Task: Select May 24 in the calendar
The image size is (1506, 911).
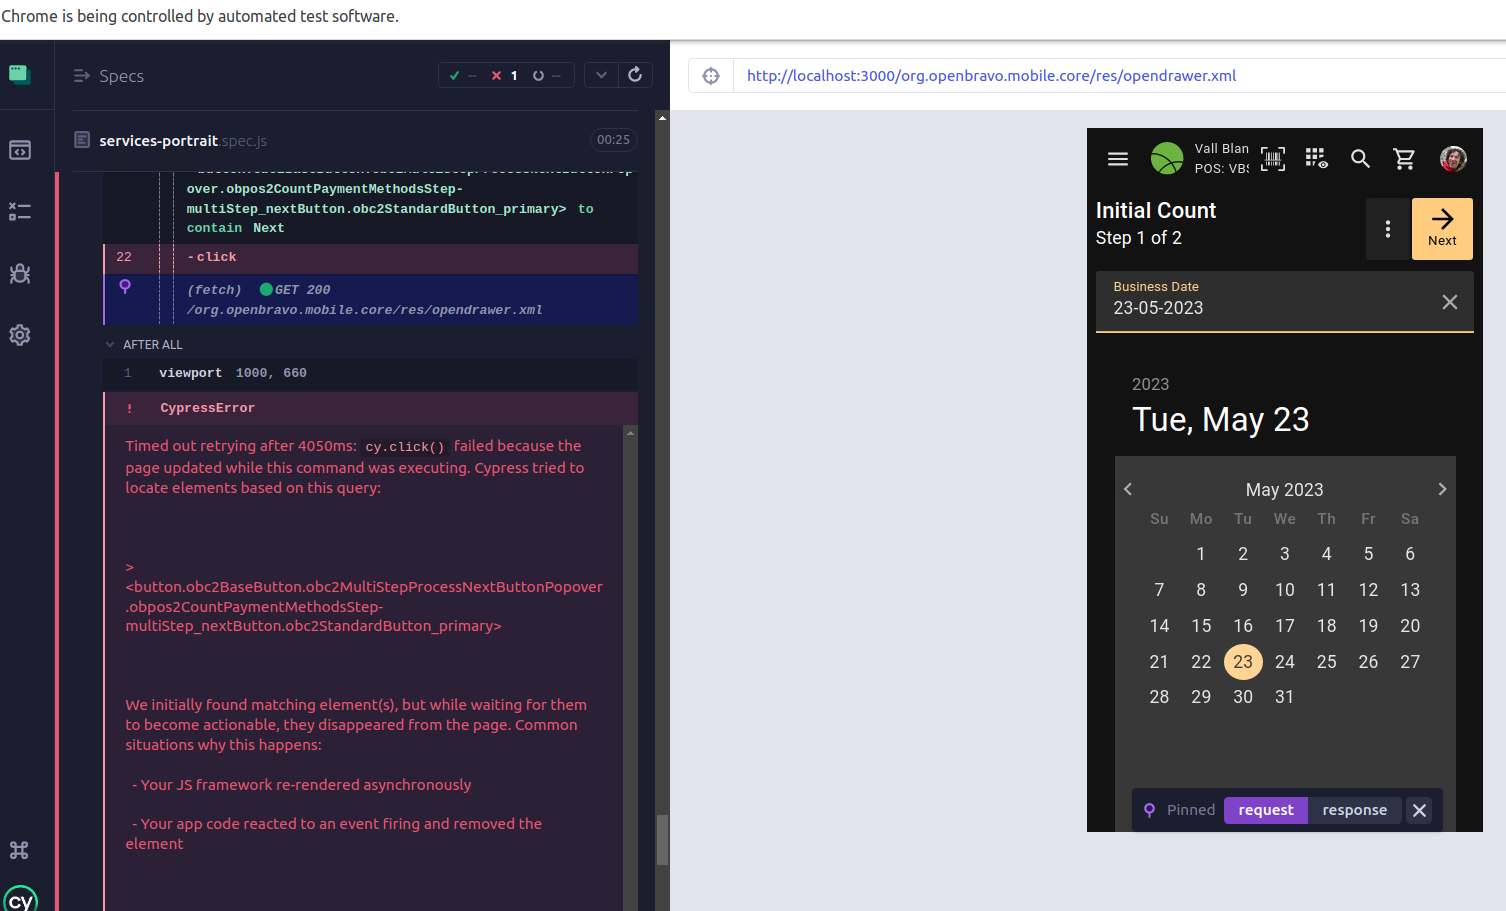Action: coord(1284,662)
